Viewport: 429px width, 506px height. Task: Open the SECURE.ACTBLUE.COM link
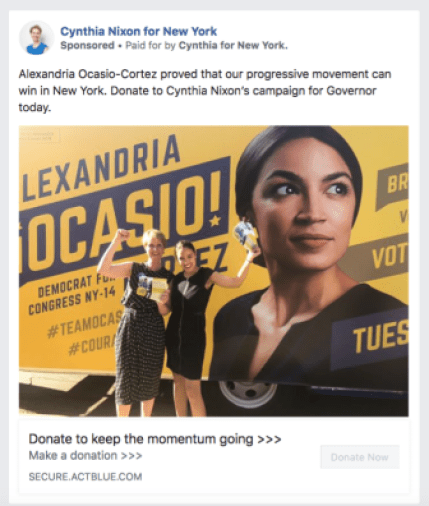85,477
